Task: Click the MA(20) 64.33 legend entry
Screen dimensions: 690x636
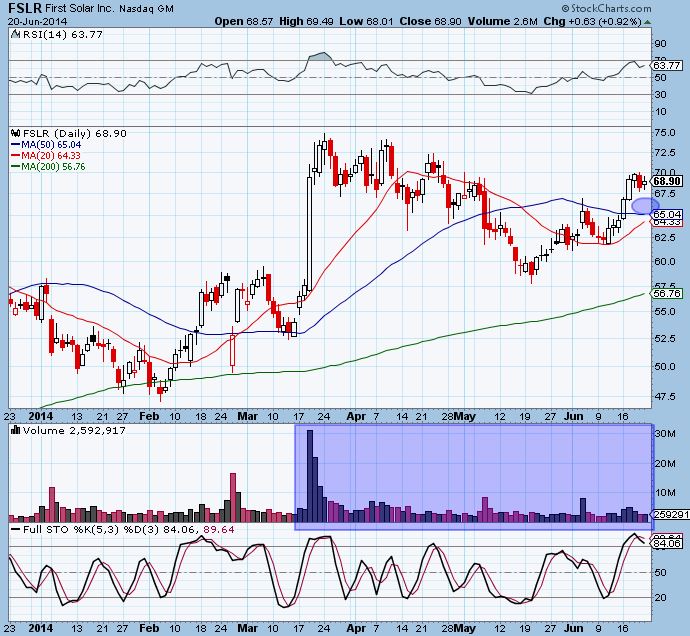Action: pyautogui.click(x=46, y=155)
